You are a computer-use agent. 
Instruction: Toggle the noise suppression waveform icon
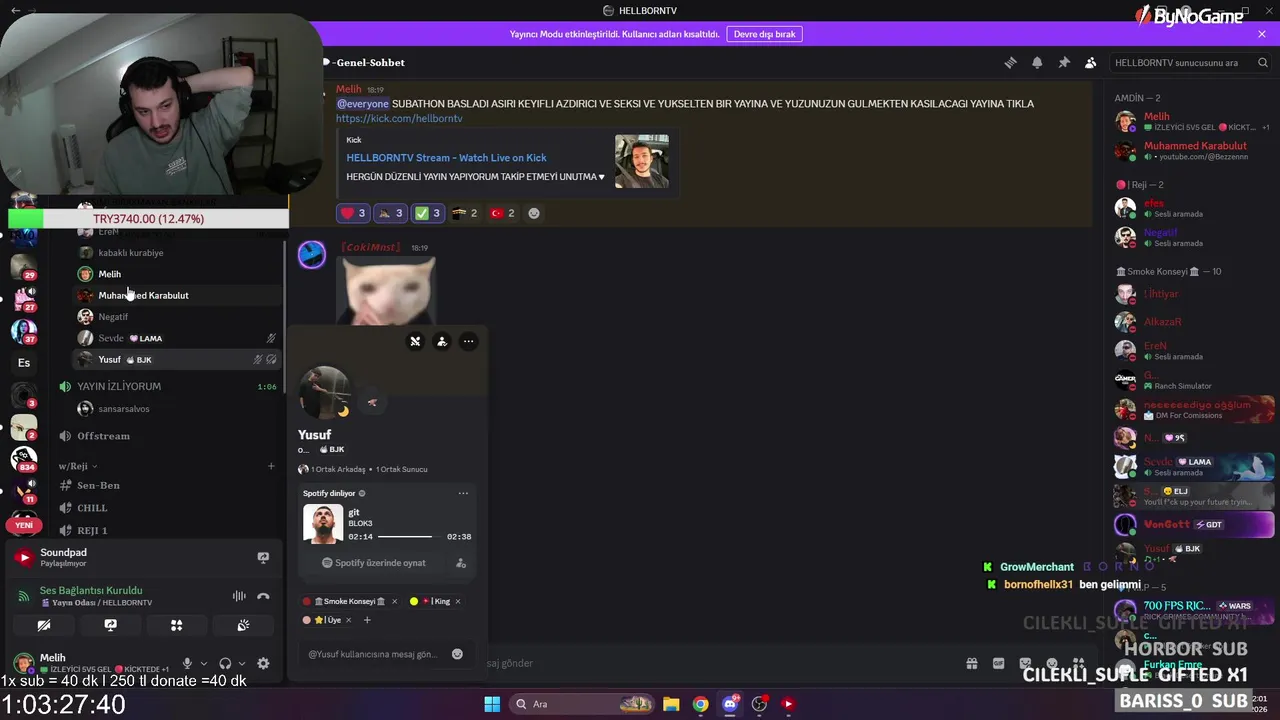pyautogui.click(x=239, y=596)
